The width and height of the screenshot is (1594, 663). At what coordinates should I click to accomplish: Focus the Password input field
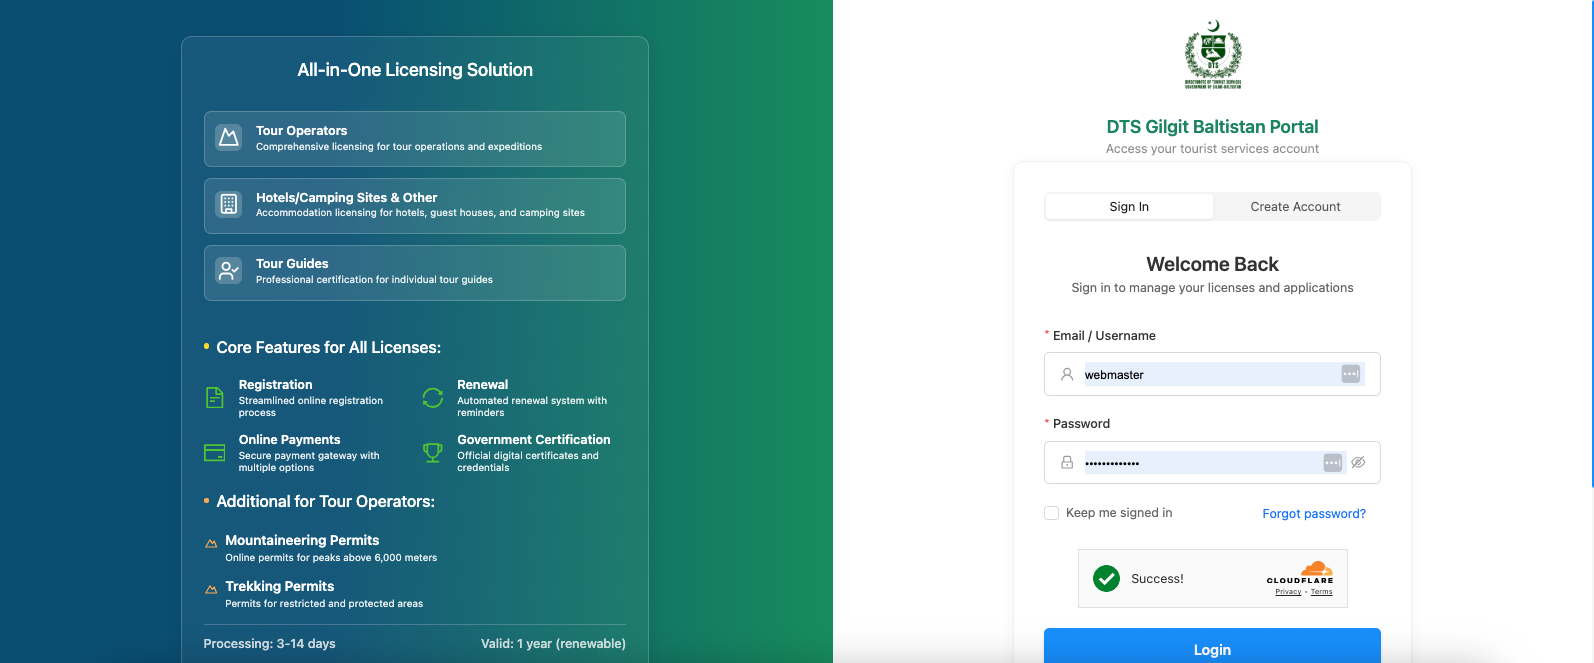pyautogui.click(x=1200, y=463)
